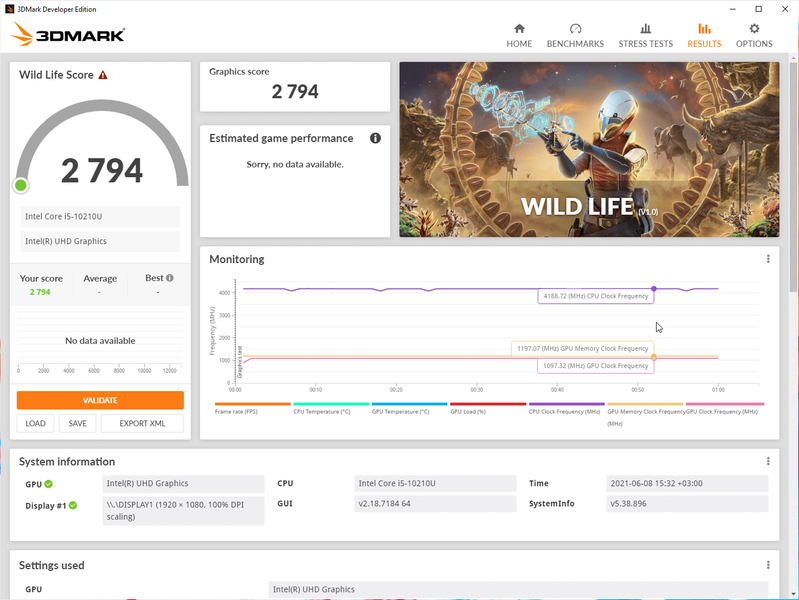The height and width of the screenshot is (600, 799).
Task: Click the 1097.32 MHz GPU clock tooltip
Action: coord(595,366)
